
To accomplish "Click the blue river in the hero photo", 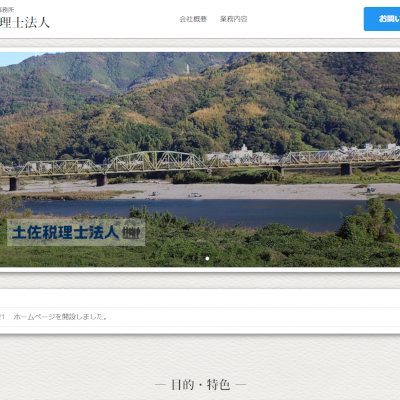I will [x=200, y=213].
